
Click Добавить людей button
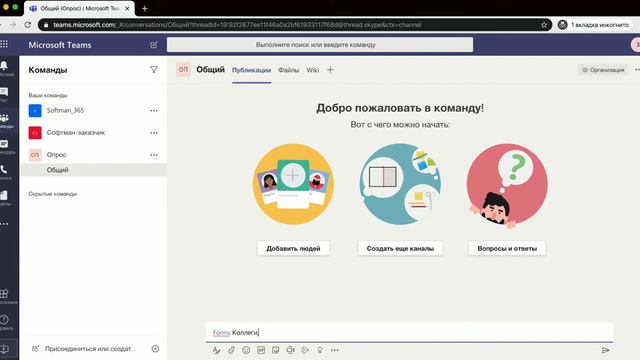coord(293,248)
